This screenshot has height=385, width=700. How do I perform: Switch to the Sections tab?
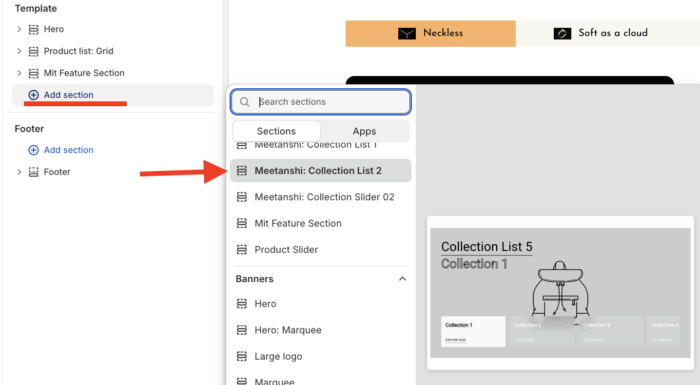276,131
